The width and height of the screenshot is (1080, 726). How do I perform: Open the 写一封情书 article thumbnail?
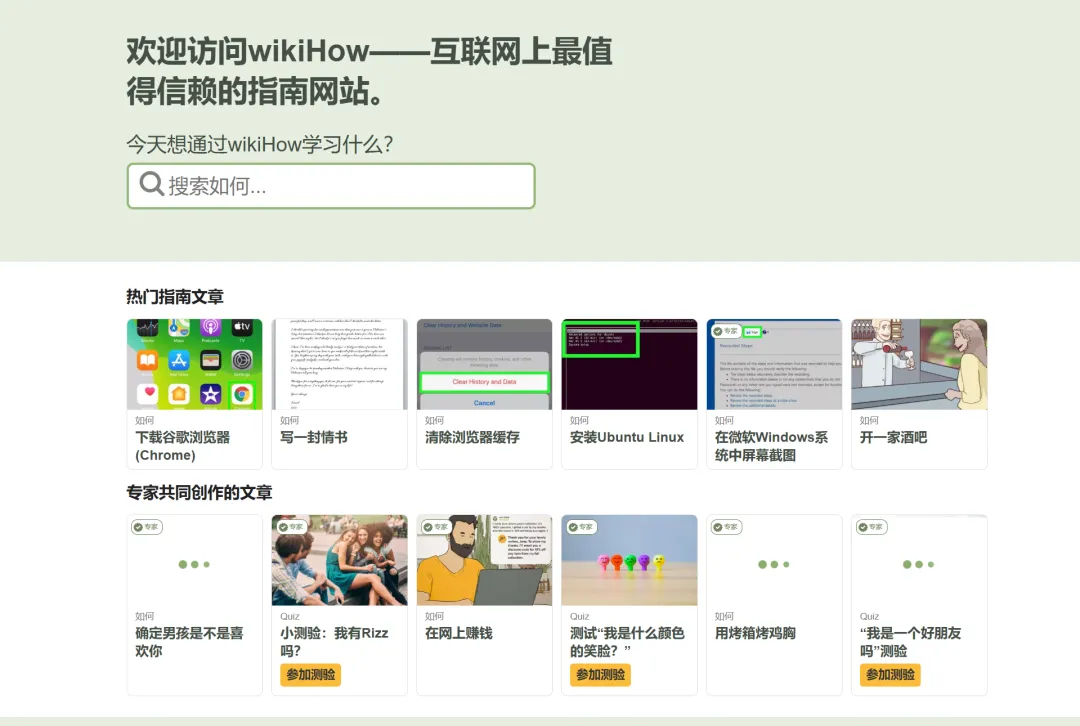(x=340, y=364)
